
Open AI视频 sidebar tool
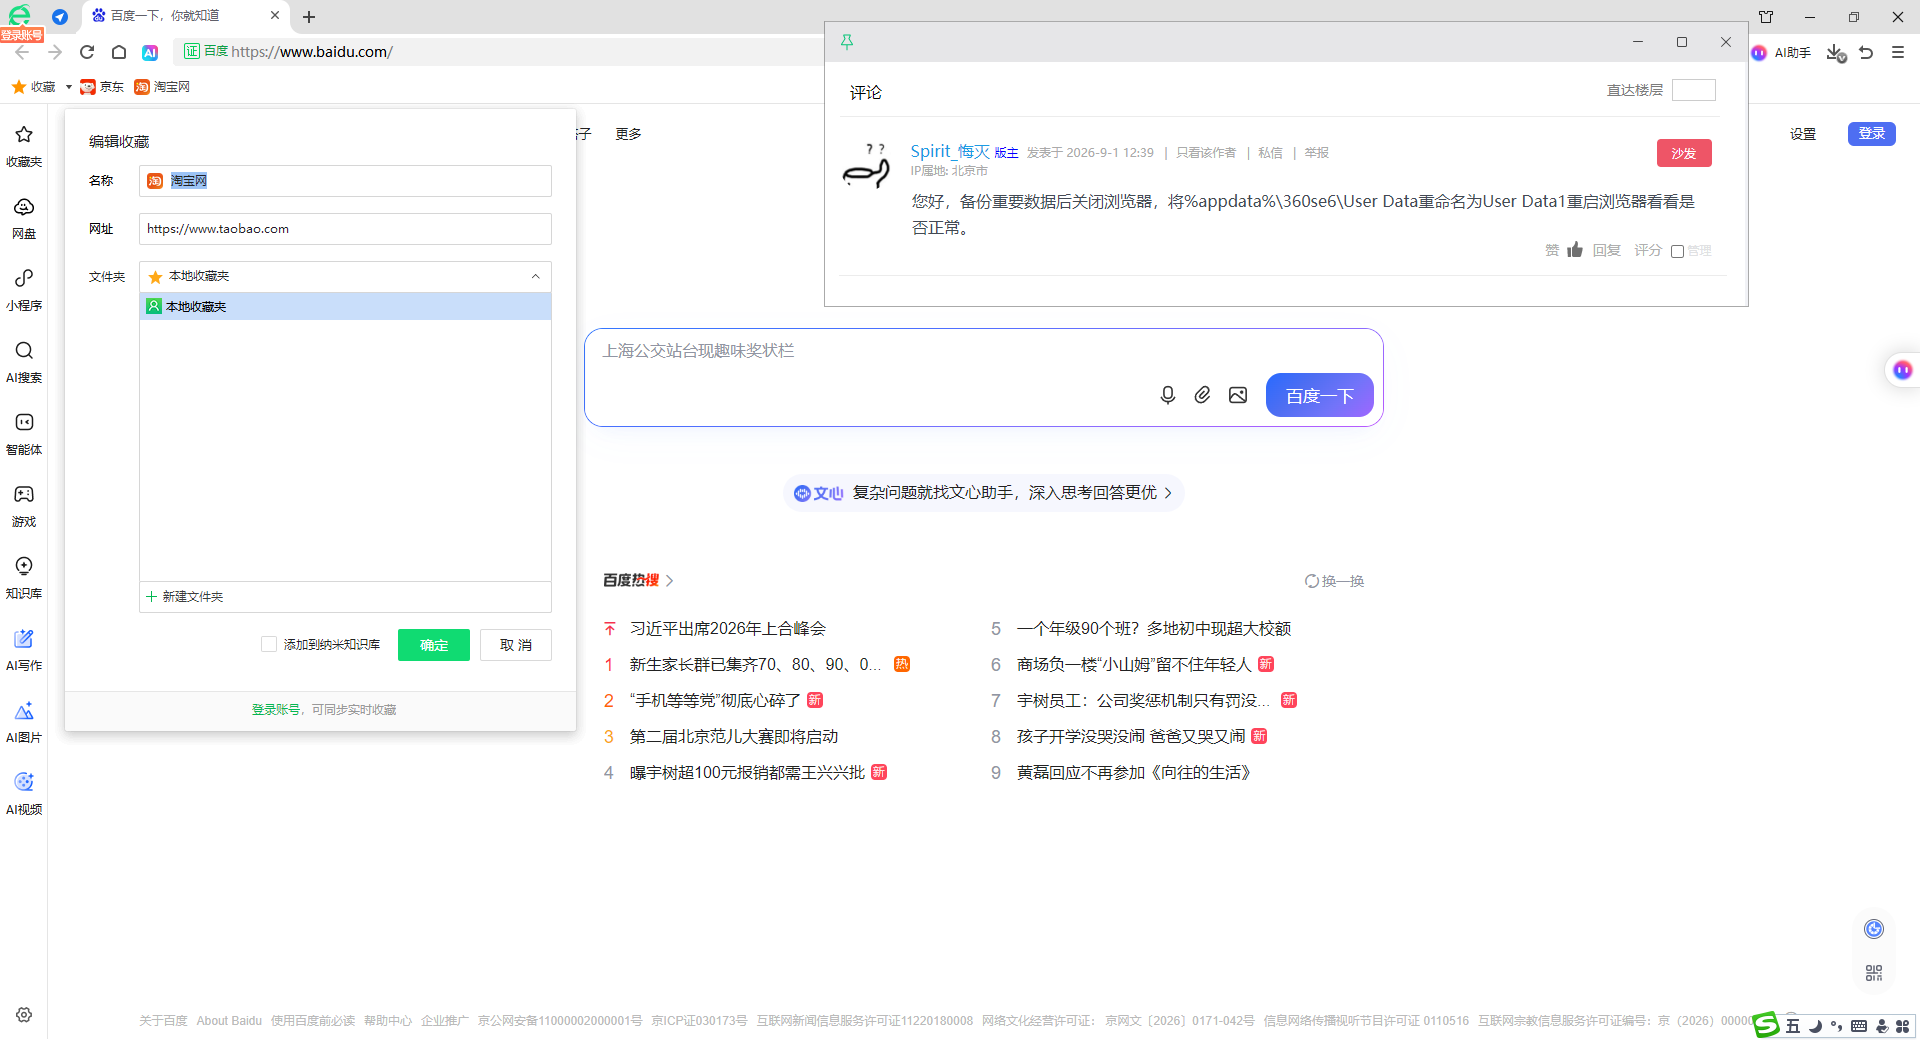(24, 793)
